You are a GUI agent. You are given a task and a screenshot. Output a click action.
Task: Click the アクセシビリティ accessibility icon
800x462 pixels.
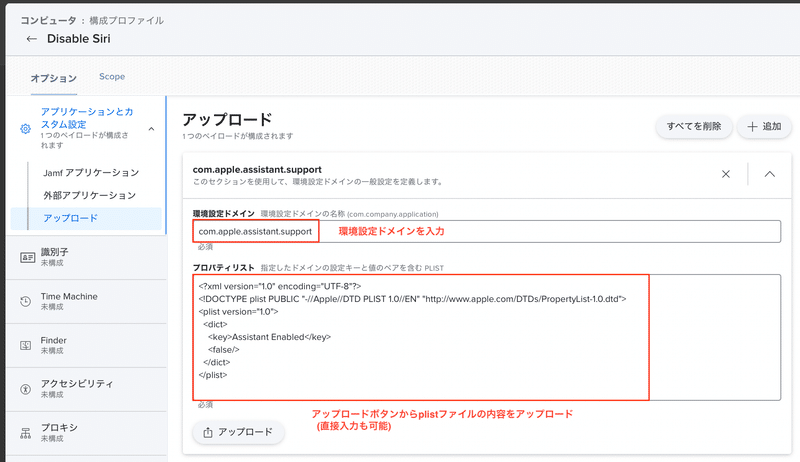[26, 389]
